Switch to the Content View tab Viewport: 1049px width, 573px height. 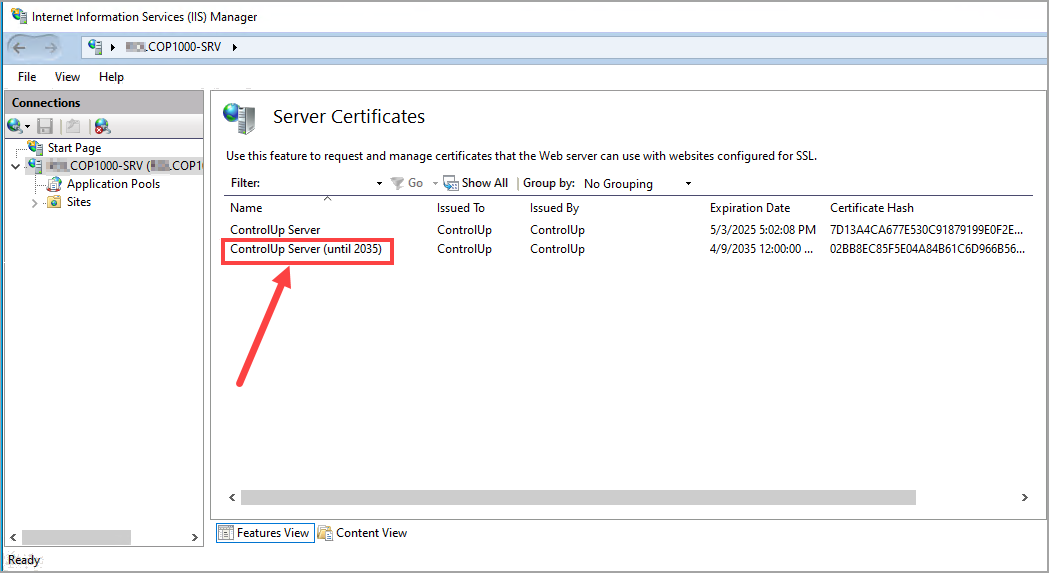pos(363,533)
